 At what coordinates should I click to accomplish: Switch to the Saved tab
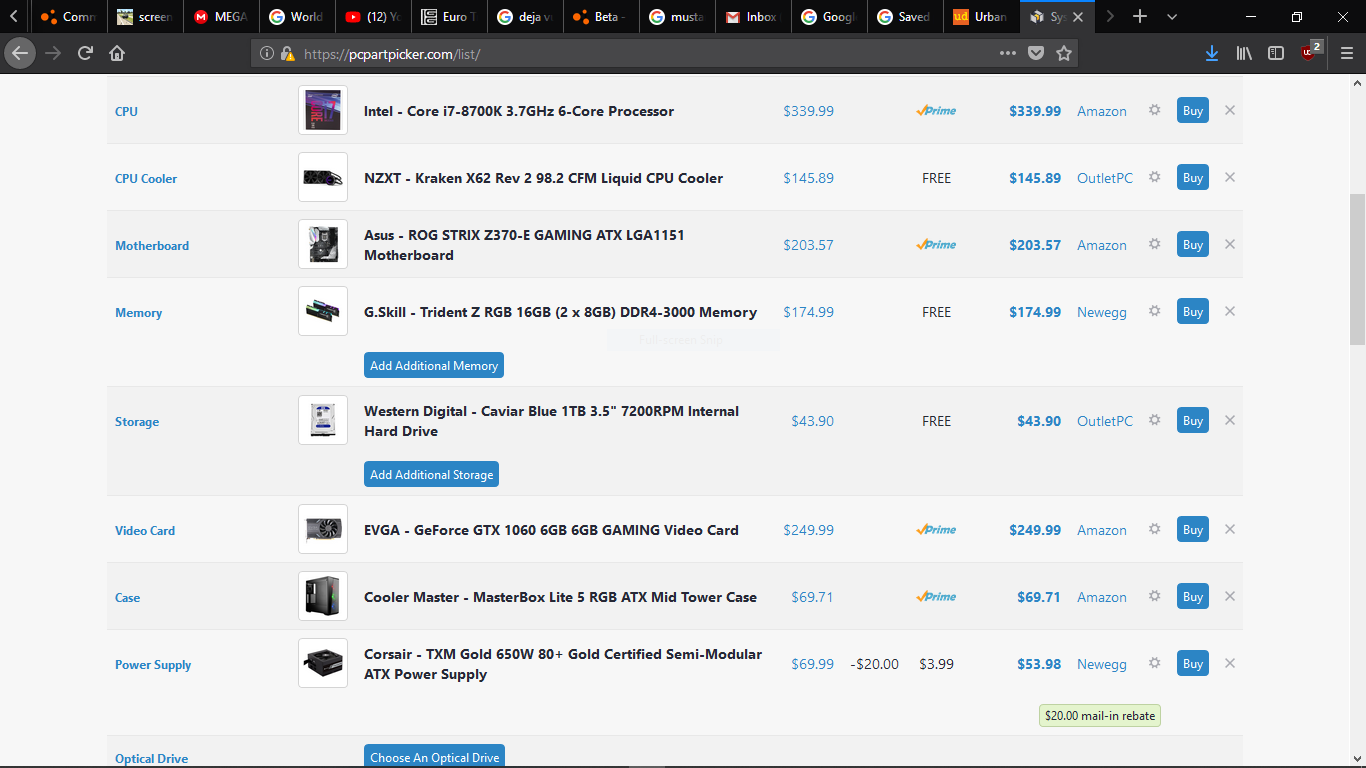click(905, 17)
